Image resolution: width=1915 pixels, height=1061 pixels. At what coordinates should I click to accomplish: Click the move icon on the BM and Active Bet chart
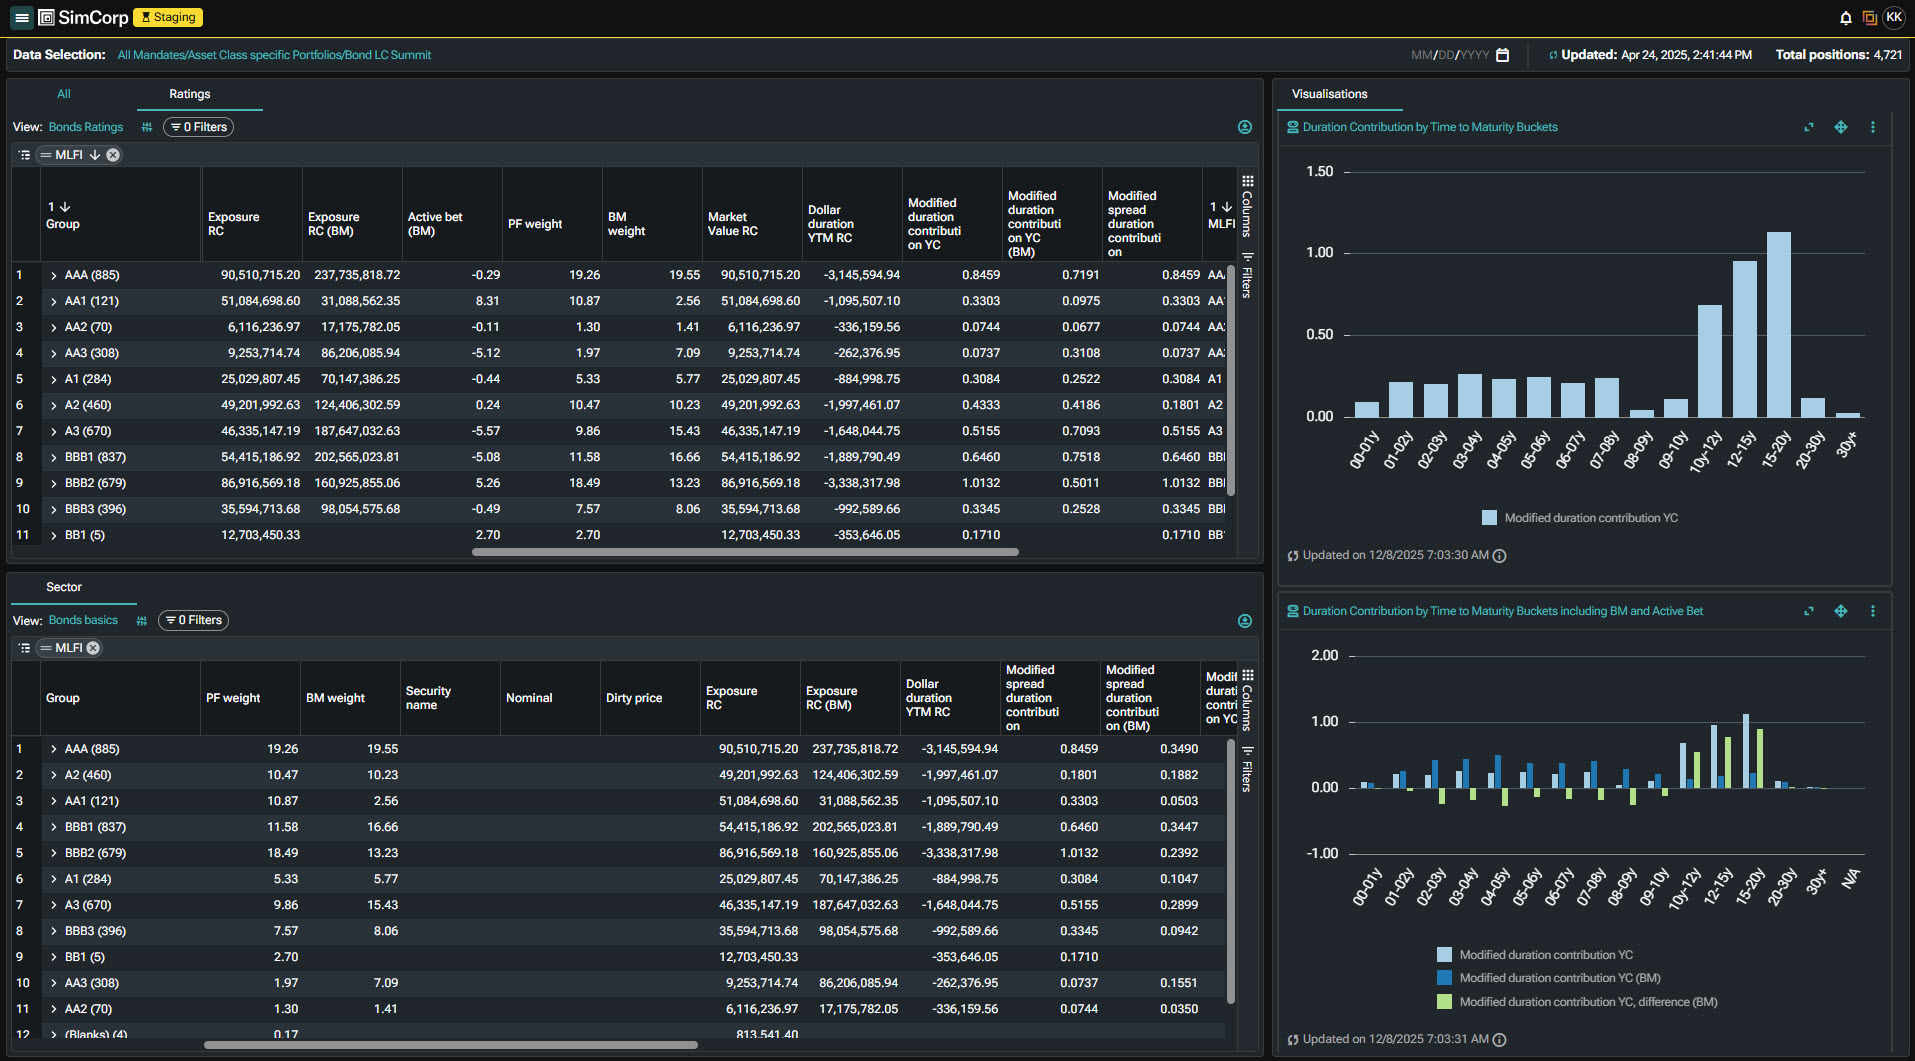(x=1840, y=611)
